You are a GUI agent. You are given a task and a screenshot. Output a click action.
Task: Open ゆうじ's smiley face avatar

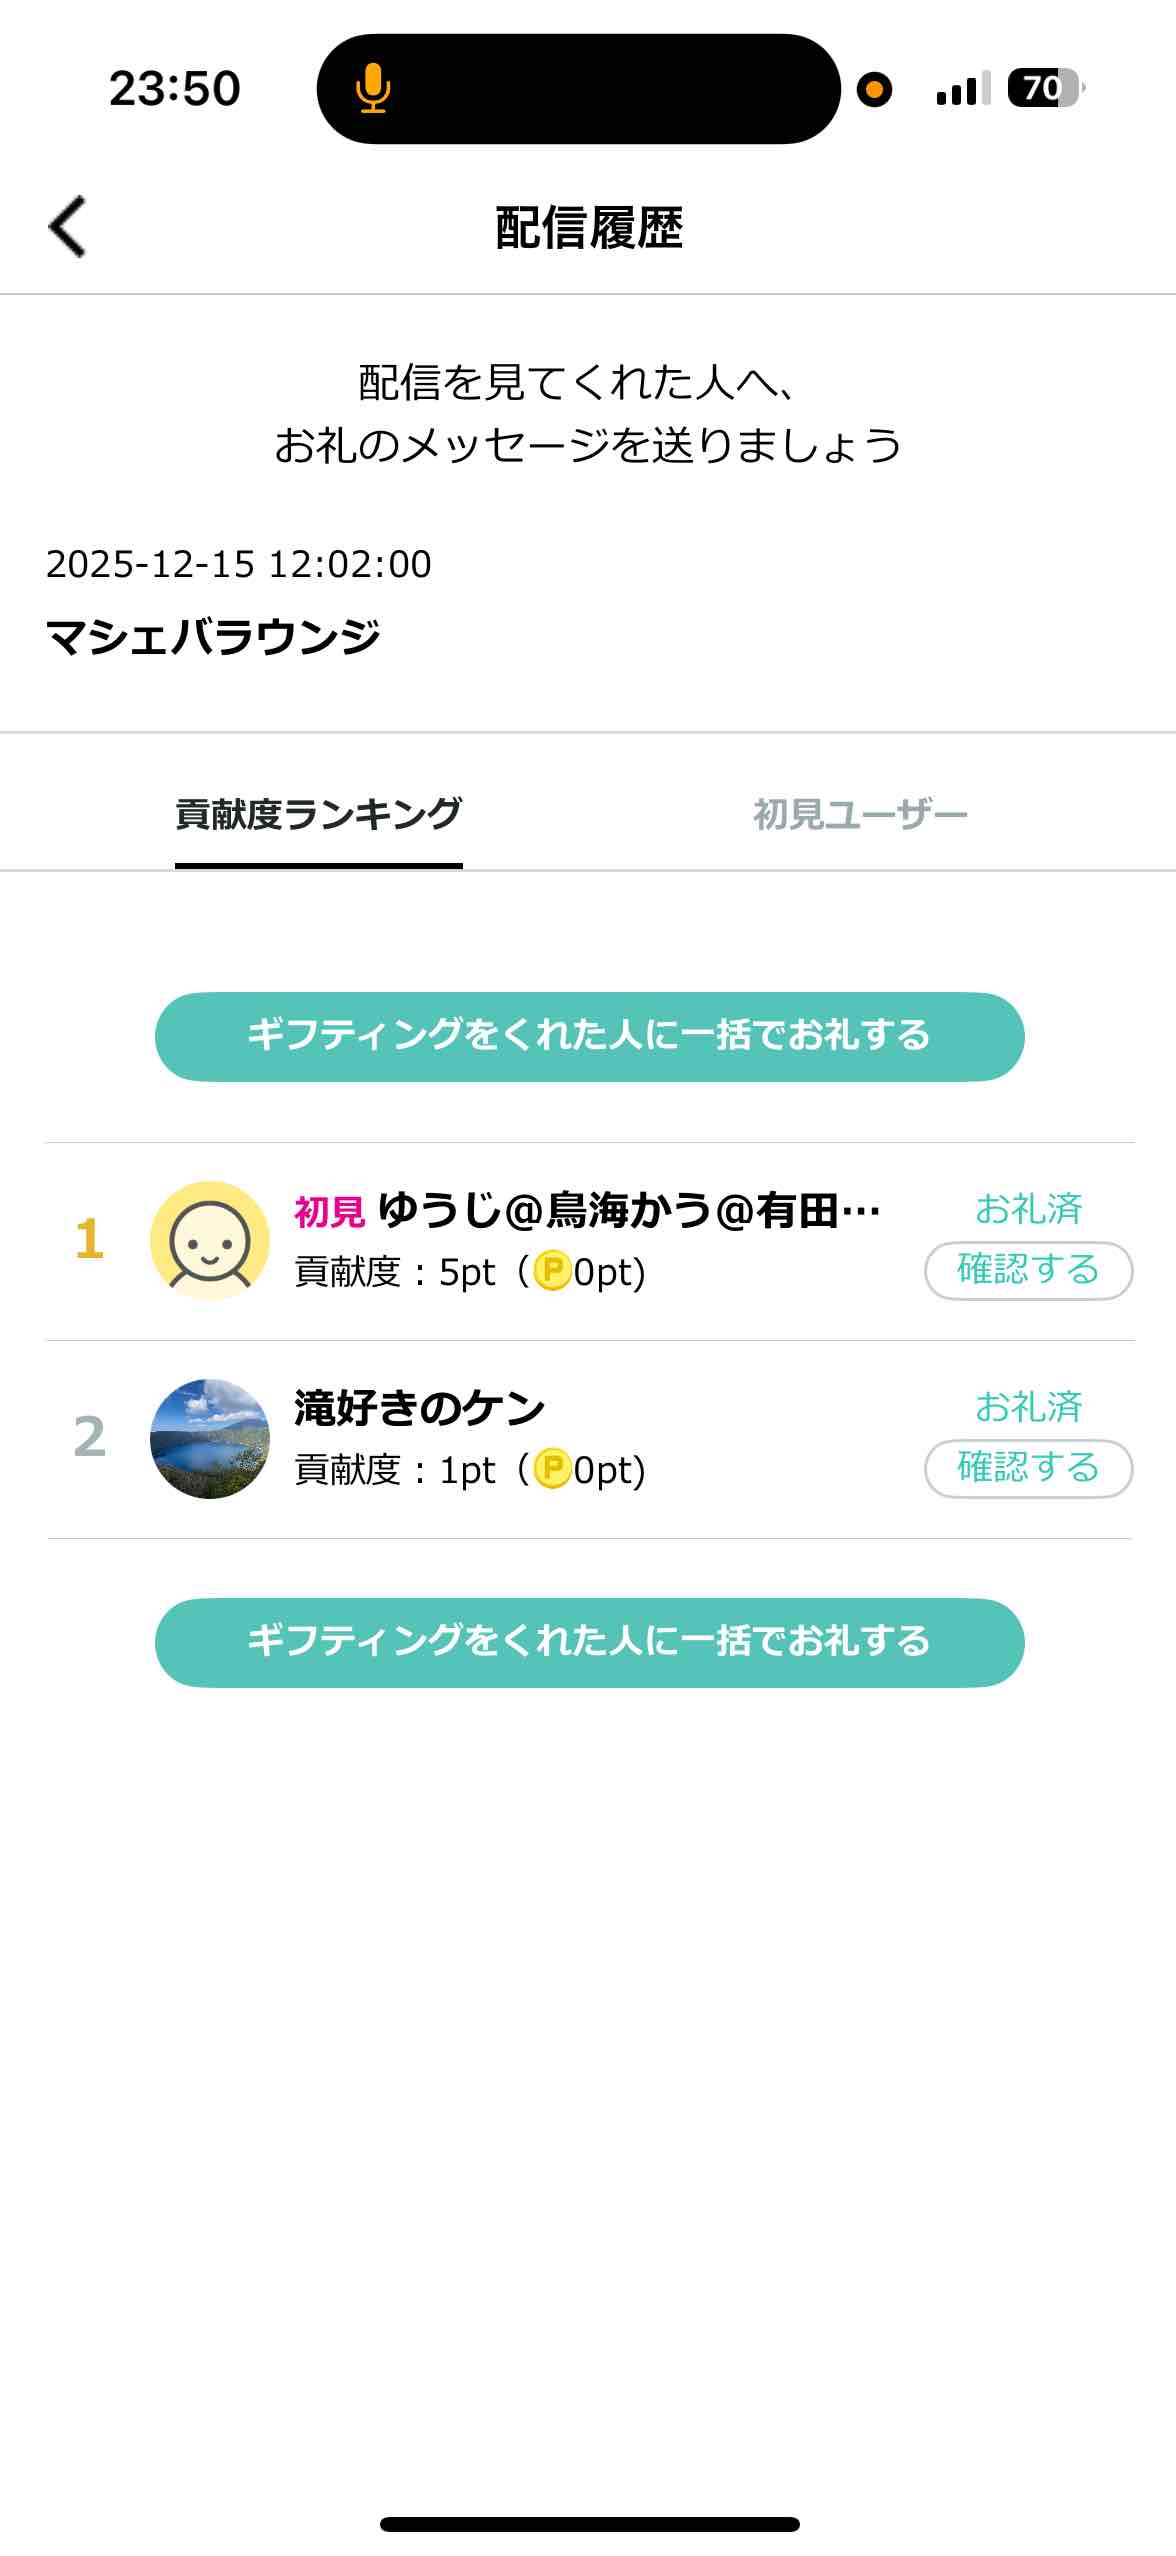(x=210, y=1240)
